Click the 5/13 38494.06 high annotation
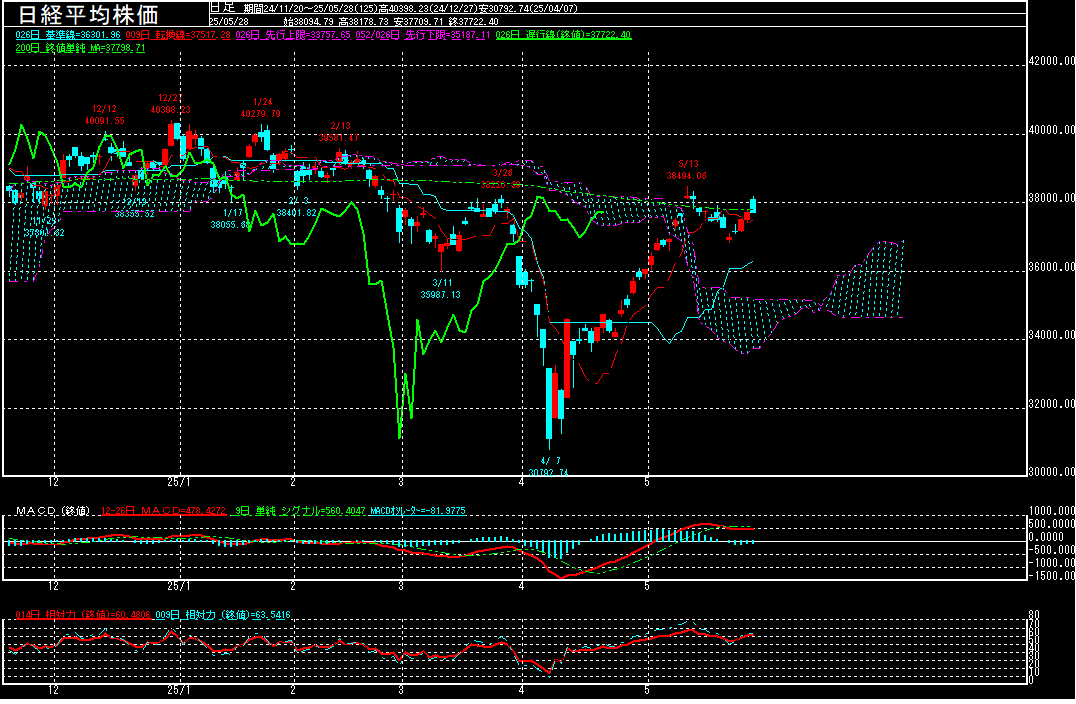 (686, 169)
